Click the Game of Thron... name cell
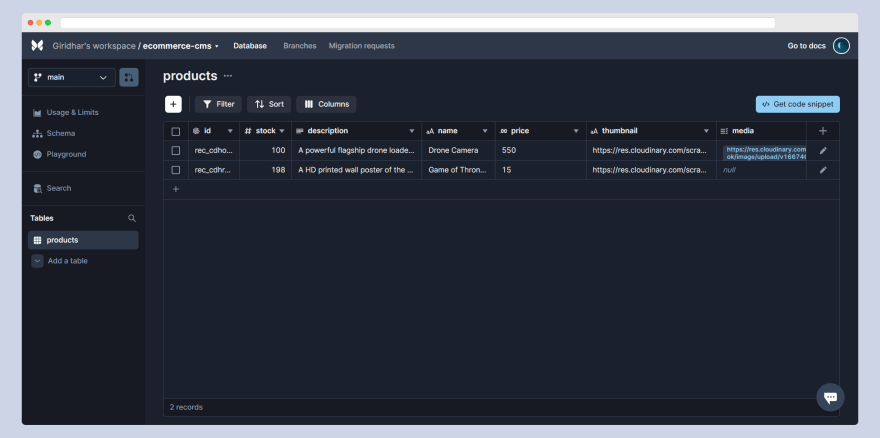 point(458,170)
